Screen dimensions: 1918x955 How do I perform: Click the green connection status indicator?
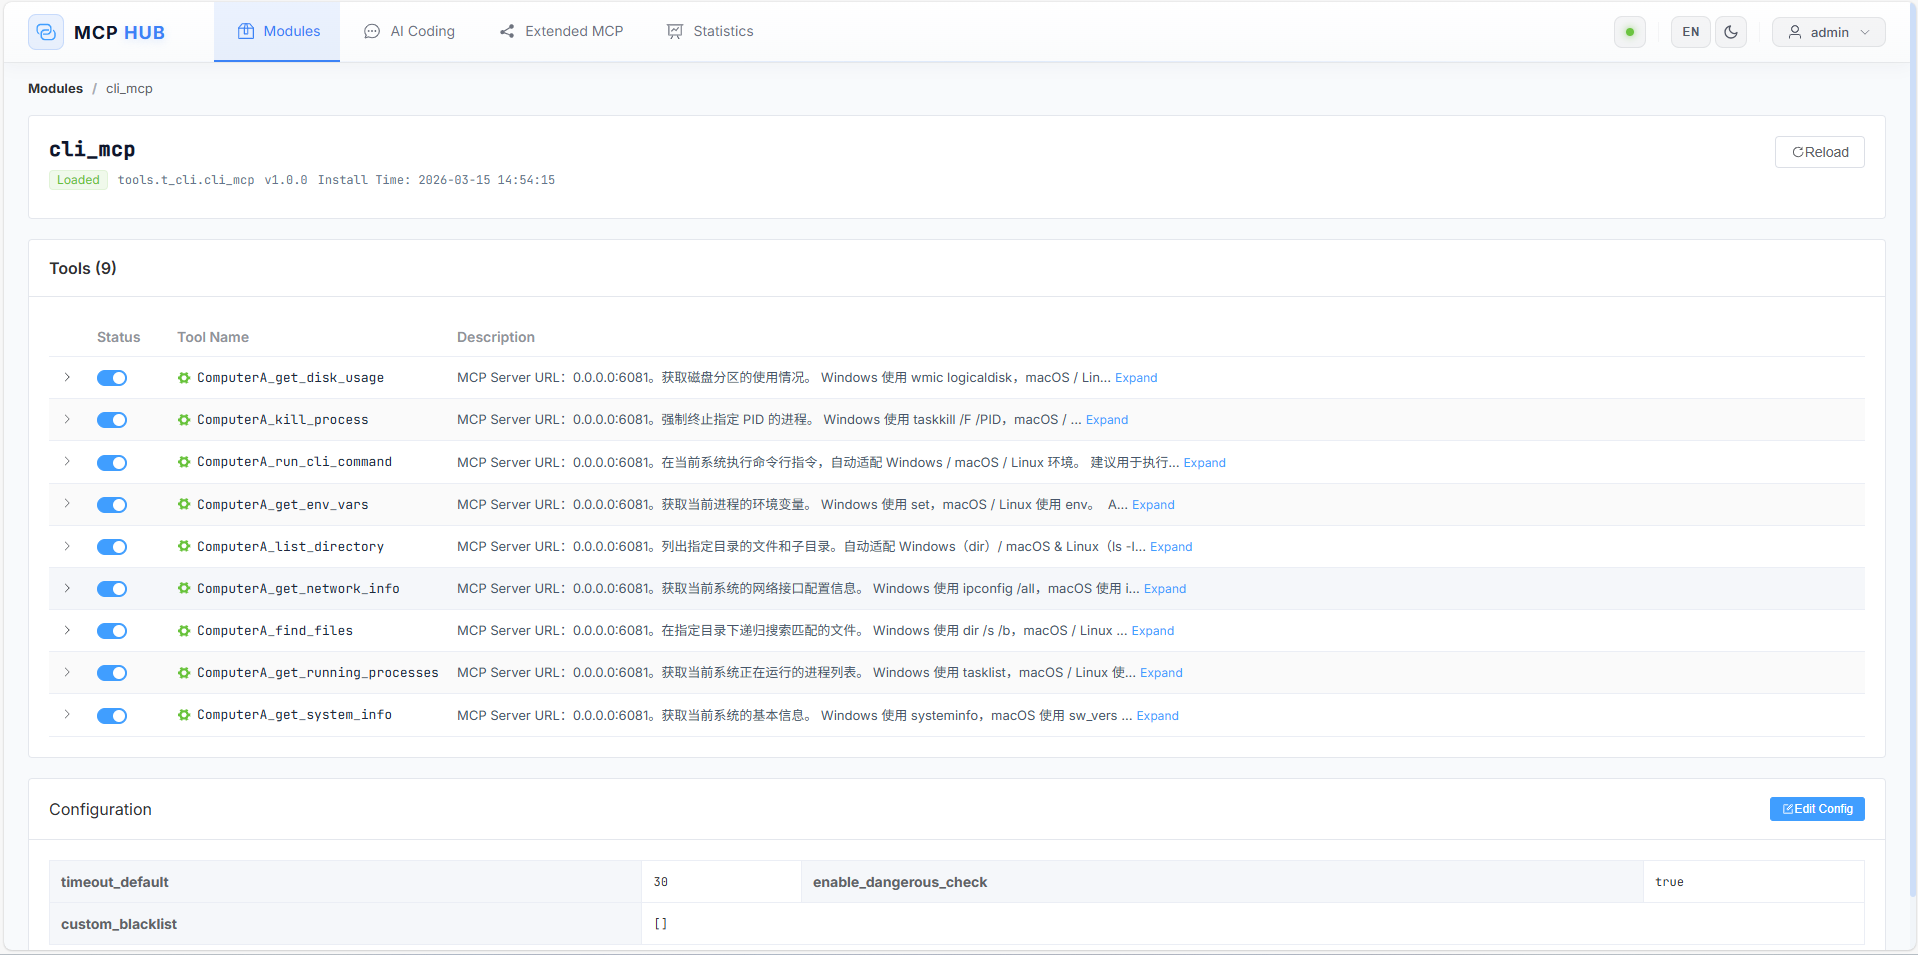[x=1630, y=32]
